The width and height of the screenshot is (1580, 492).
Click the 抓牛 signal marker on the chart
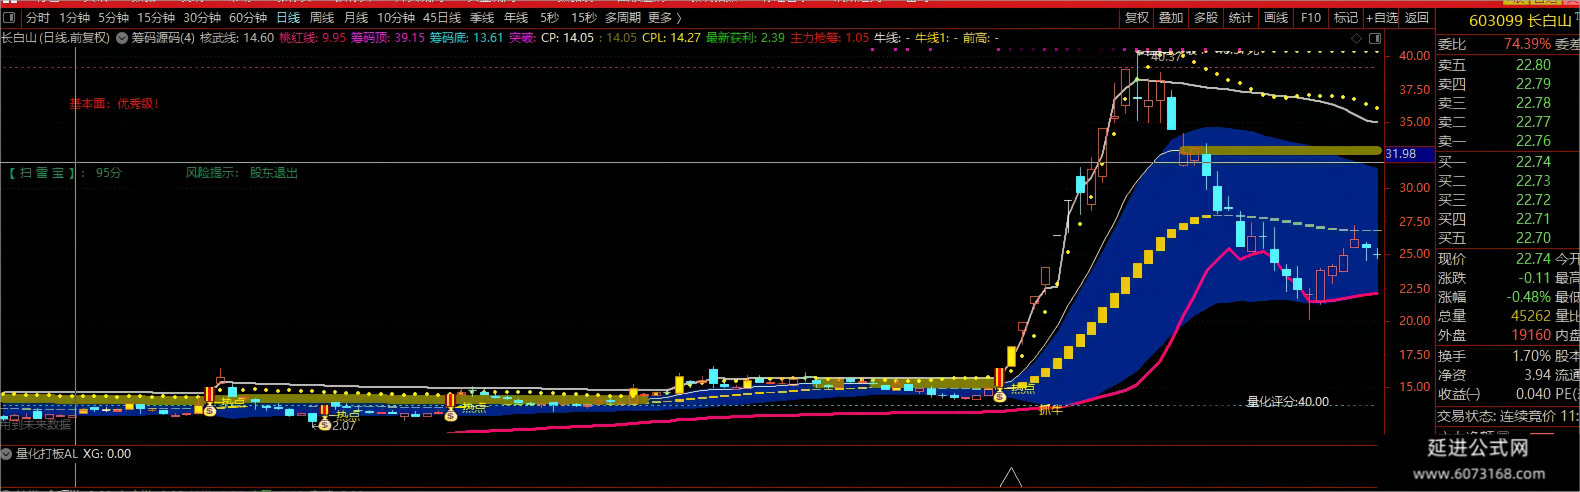coord(1050,409)
